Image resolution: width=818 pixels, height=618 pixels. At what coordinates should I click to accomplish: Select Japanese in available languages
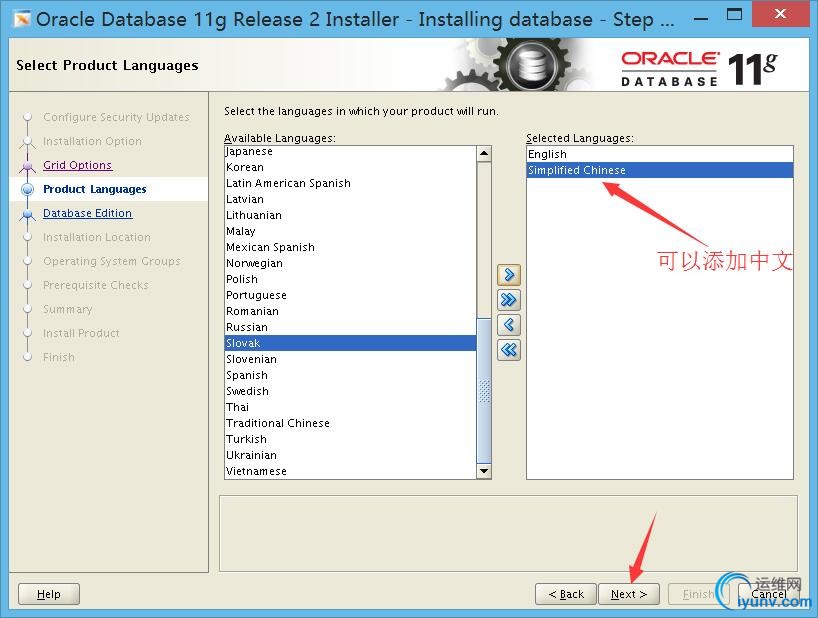(x=350, y=151)
